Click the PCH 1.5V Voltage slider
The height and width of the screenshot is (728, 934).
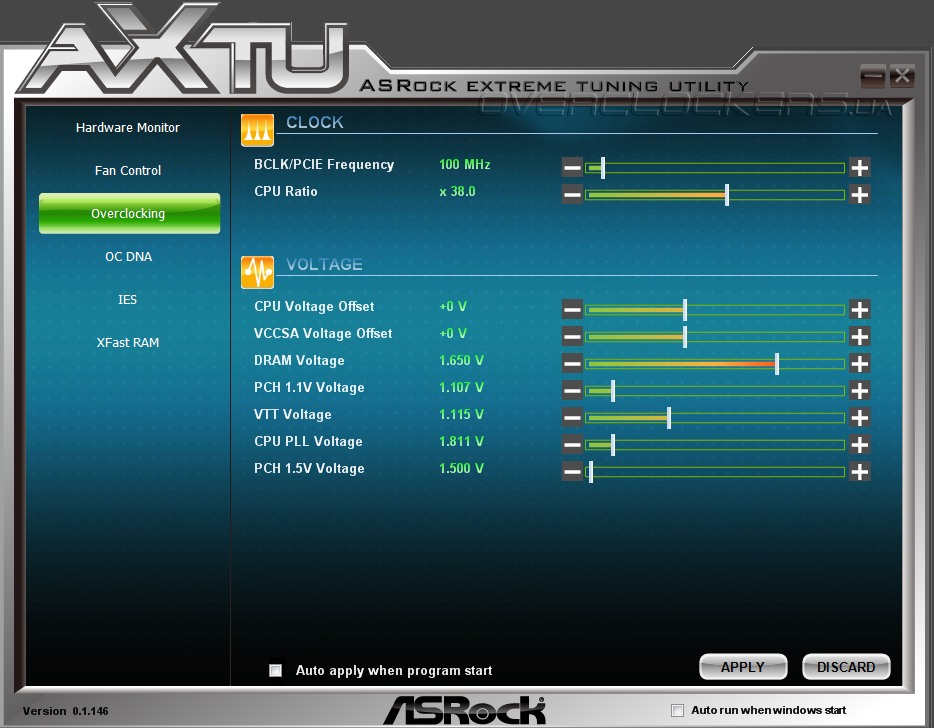click(x=715, y=472)
